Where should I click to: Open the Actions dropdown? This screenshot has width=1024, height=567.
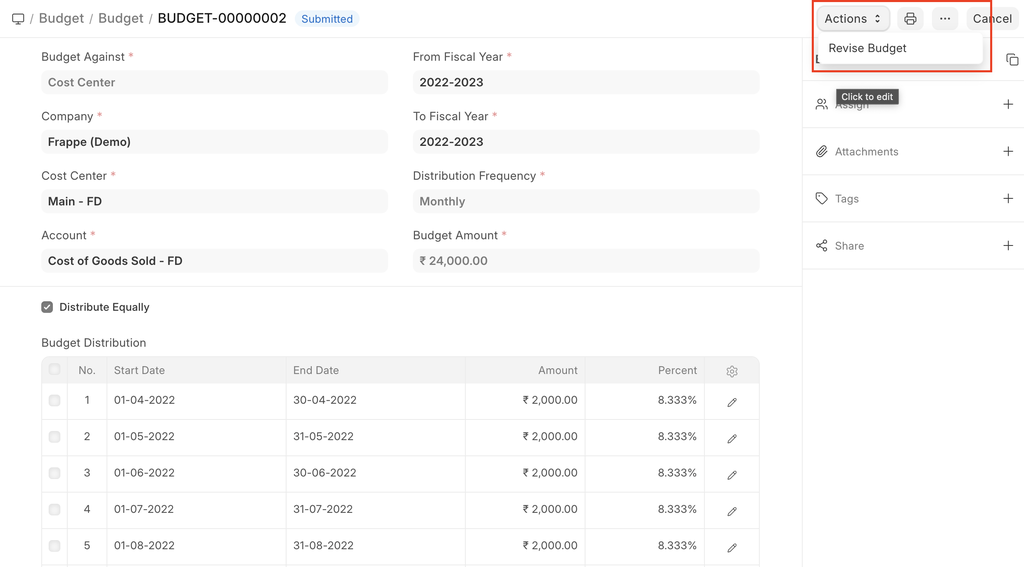tap(852, 19)
